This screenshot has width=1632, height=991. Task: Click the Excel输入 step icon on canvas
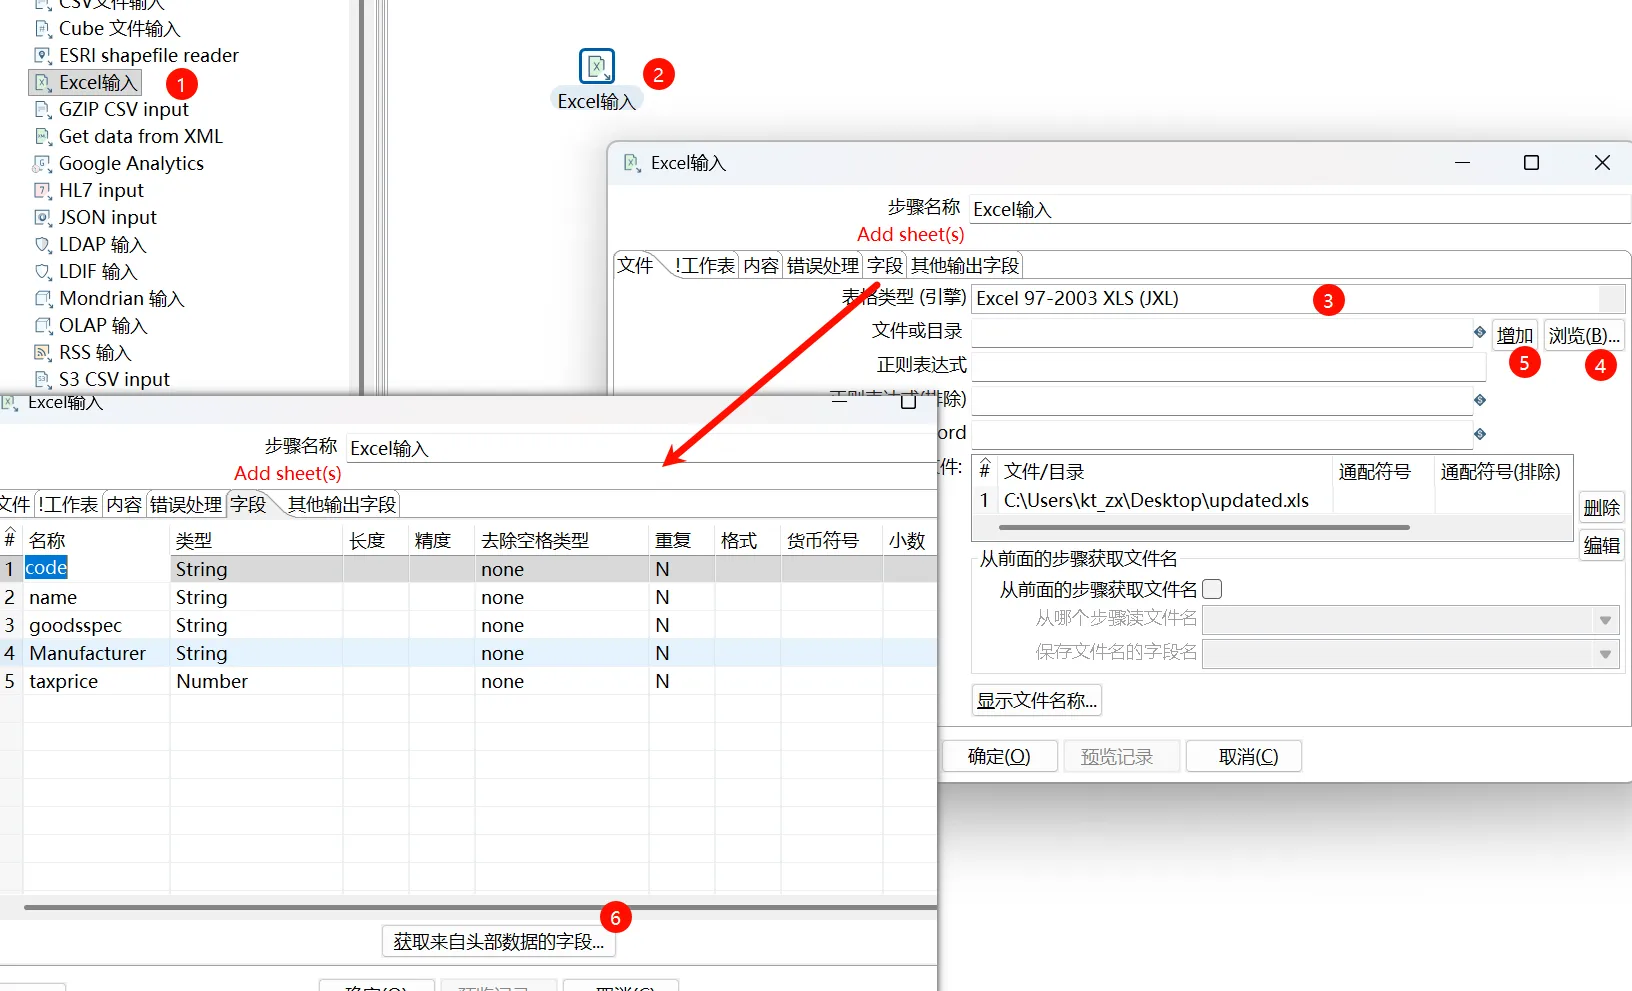coord(597,67)
